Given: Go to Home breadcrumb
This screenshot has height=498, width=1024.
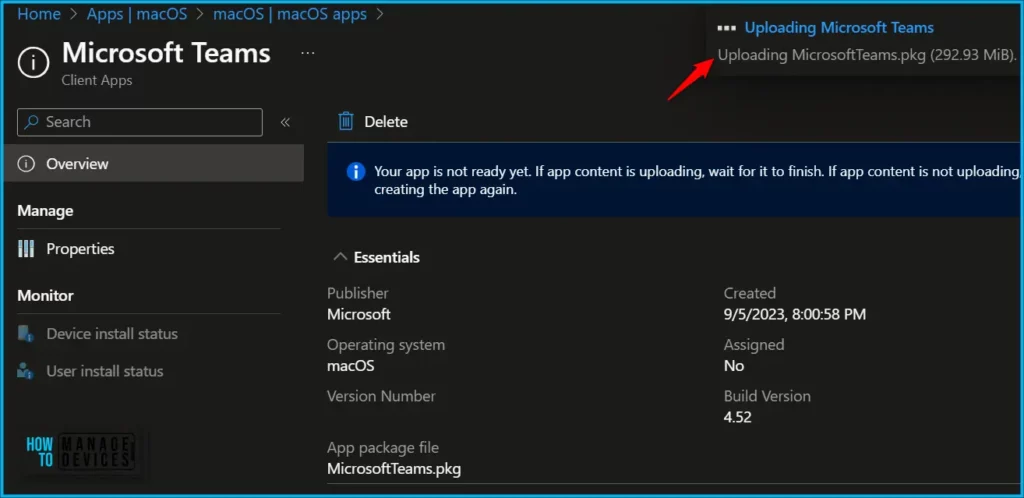Looking at the screenshot, I should pos(39,14).
